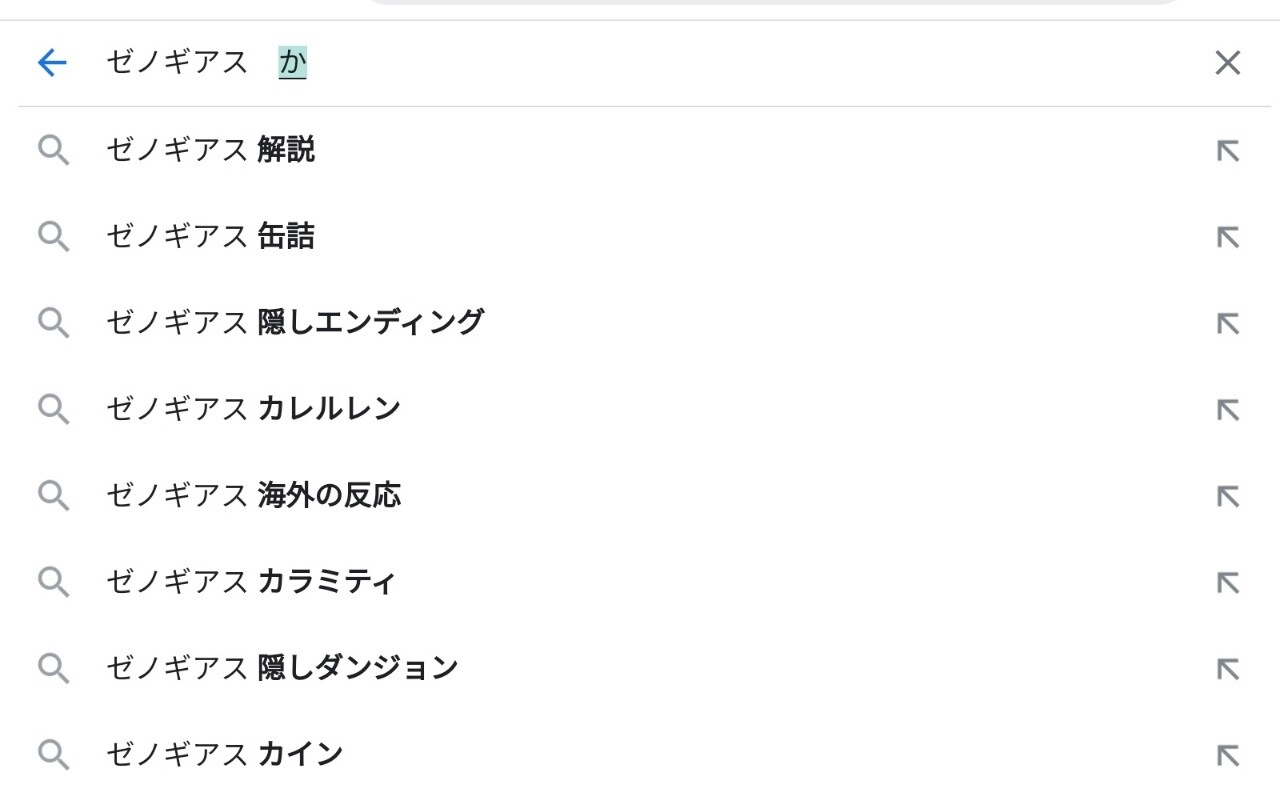Click the arrow icon beside 隠しエンディング
The height and width of the screenshot is (801, 1280).
click(x=1227, y=323)
